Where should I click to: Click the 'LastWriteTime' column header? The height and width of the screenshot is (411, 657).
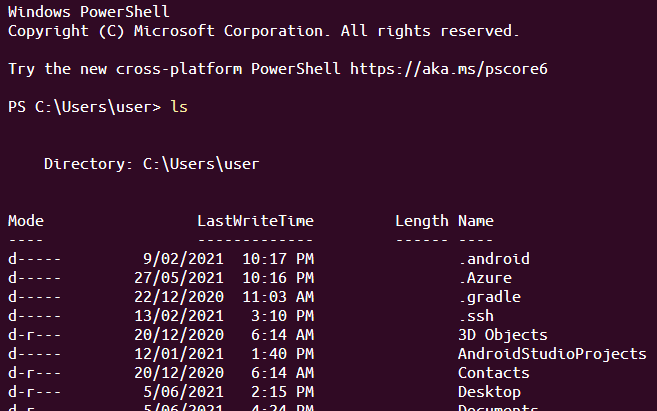(x=256, y=221)
